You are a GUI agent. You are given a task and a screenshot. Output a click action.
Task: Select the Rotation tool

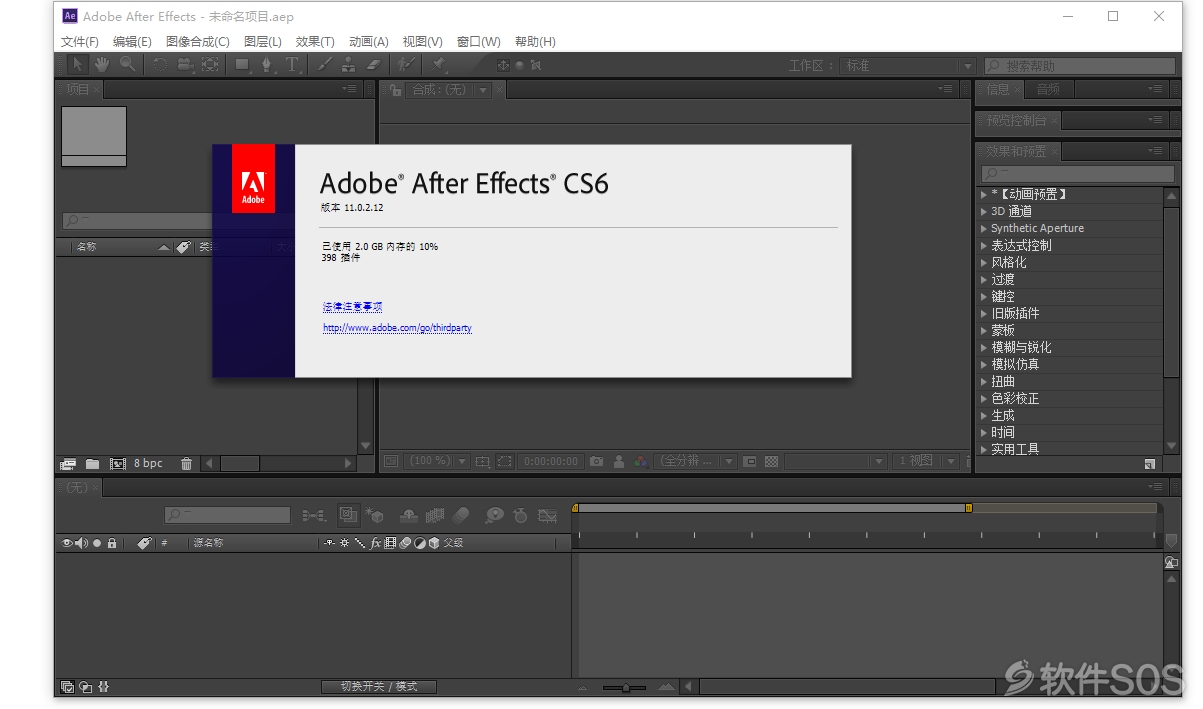tap(160, 64)
